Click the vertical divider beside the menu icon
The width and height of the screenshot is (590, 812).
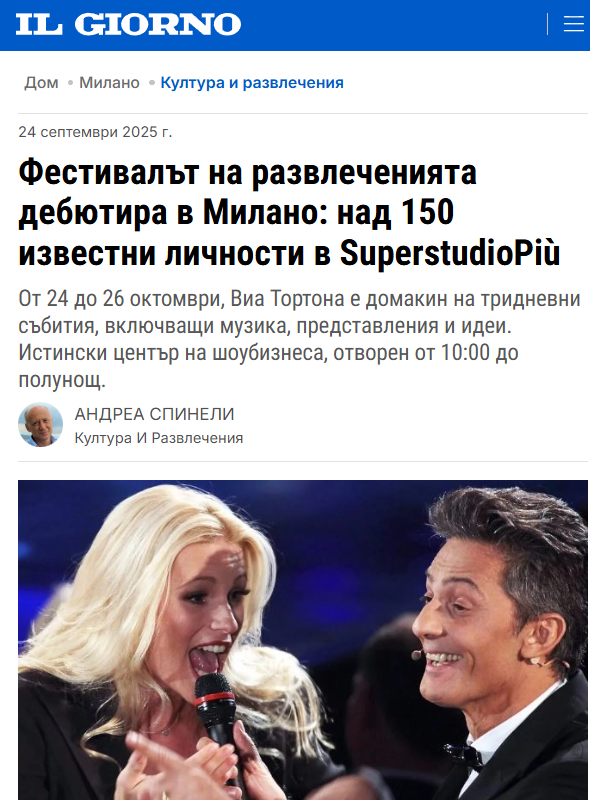coord(548,24)
